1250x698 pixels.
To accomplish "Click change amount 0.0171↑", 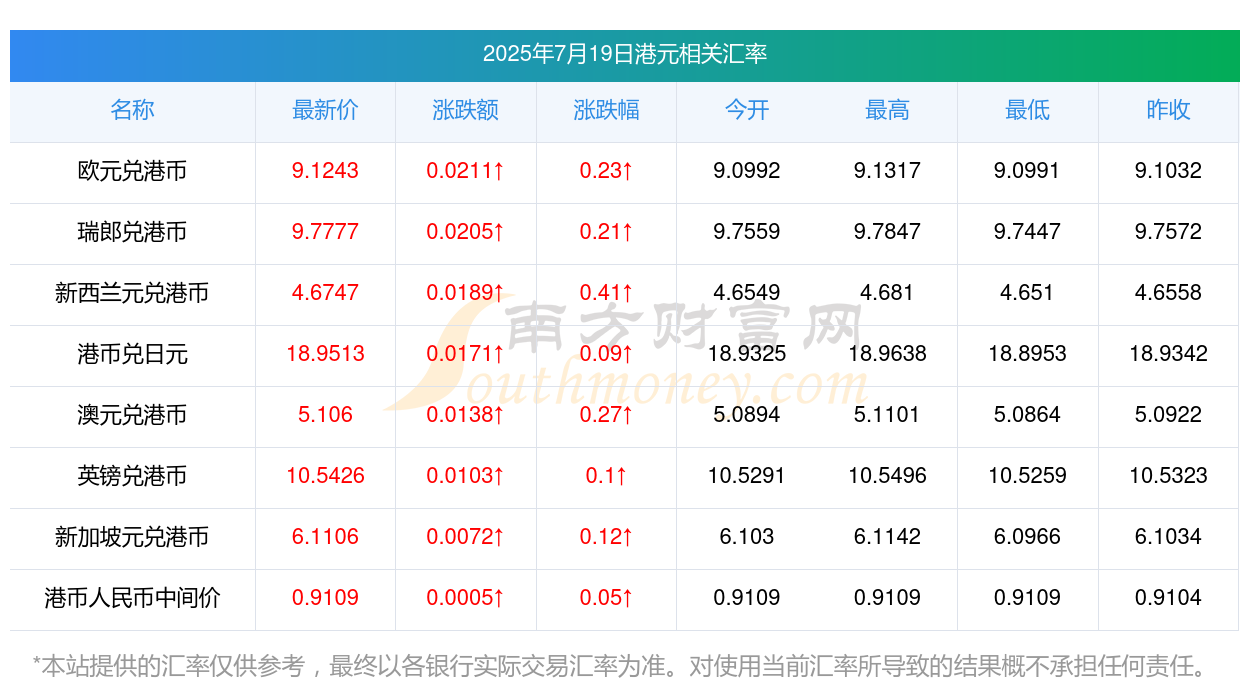I will coord(466,354).
